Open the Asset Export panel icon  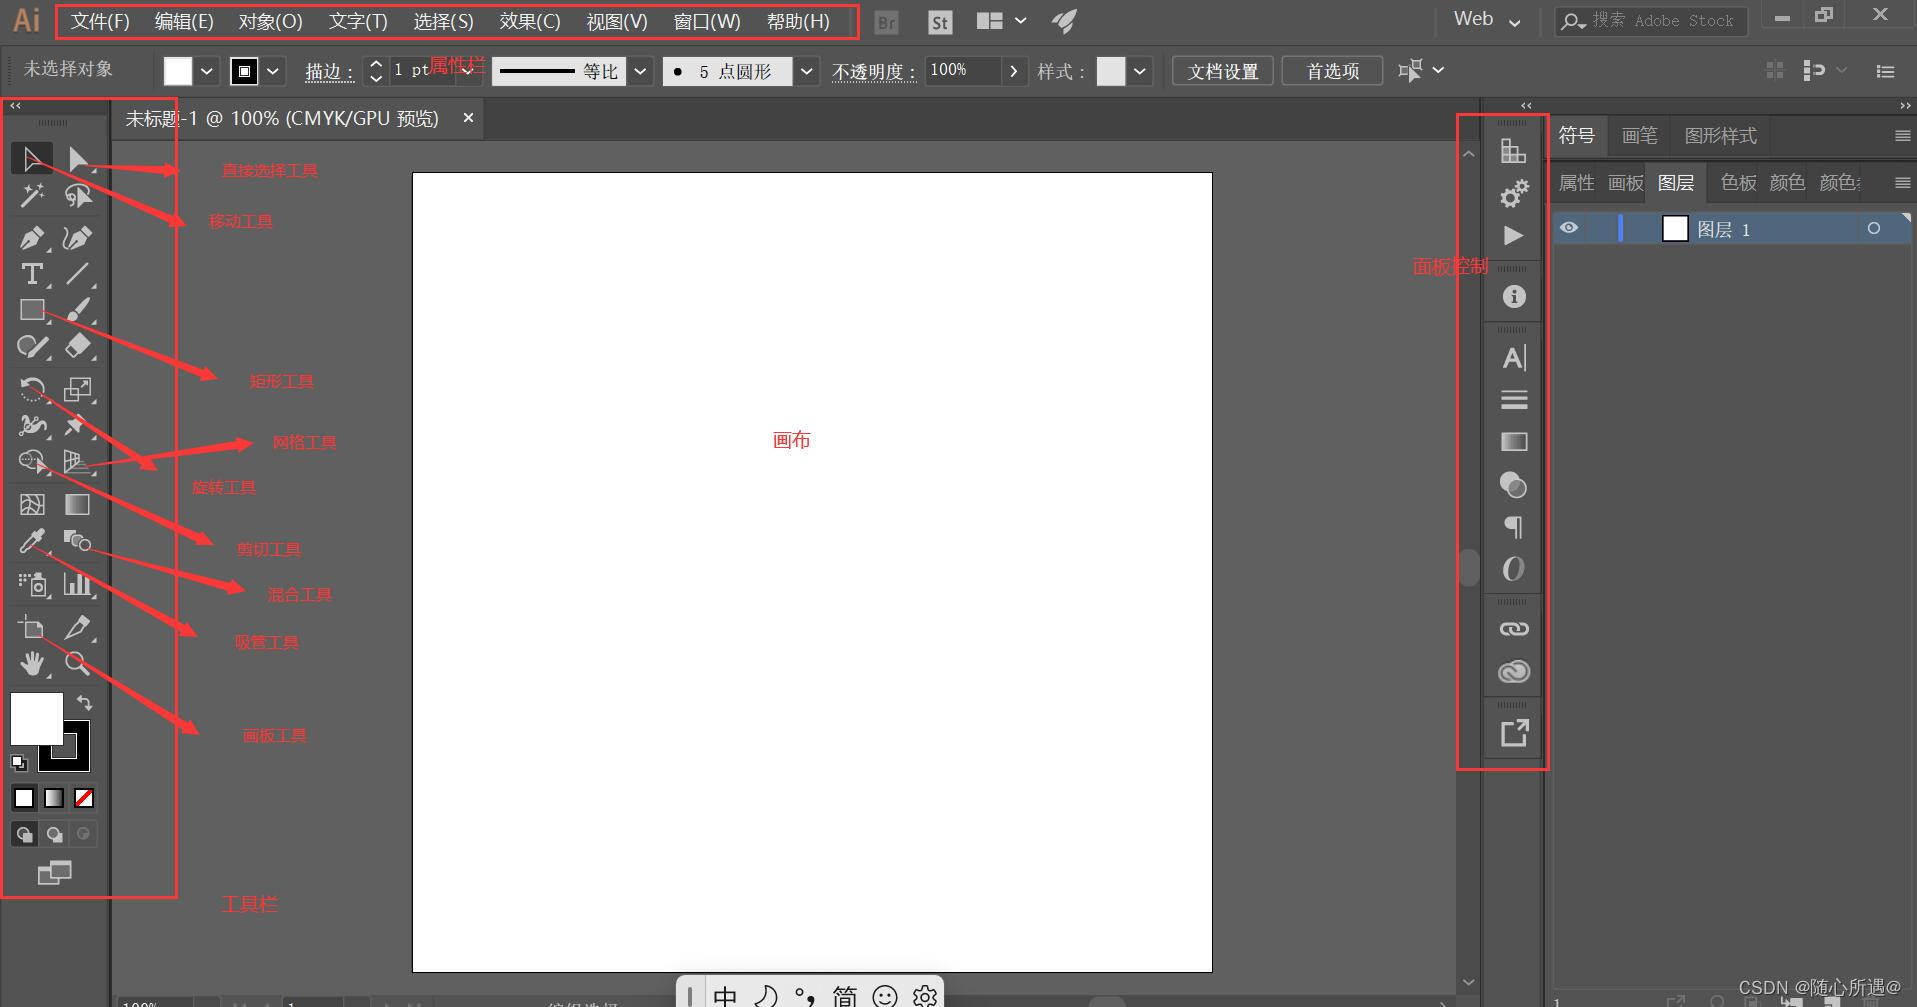(1514, 733)
